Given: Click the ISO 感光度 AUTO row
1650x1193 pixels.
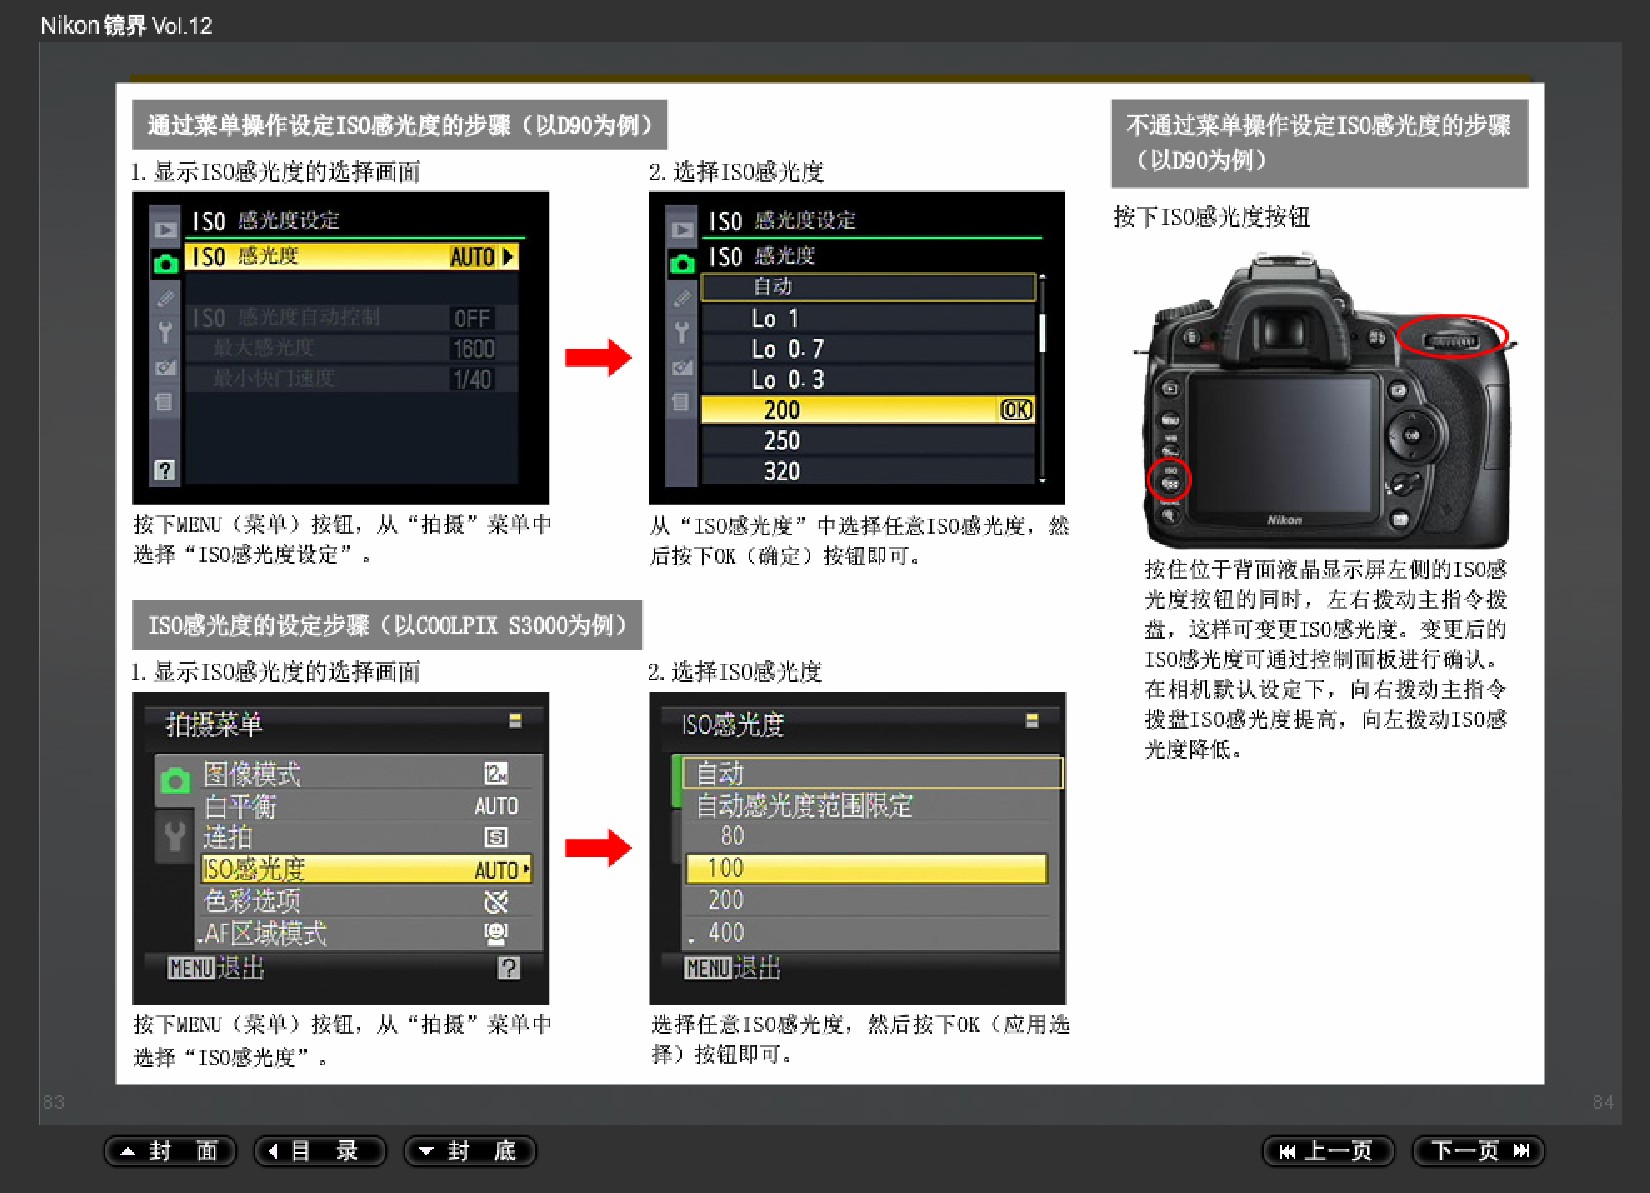Looking at the screenshot, I should pyautogui.click(x=351, y=257).
